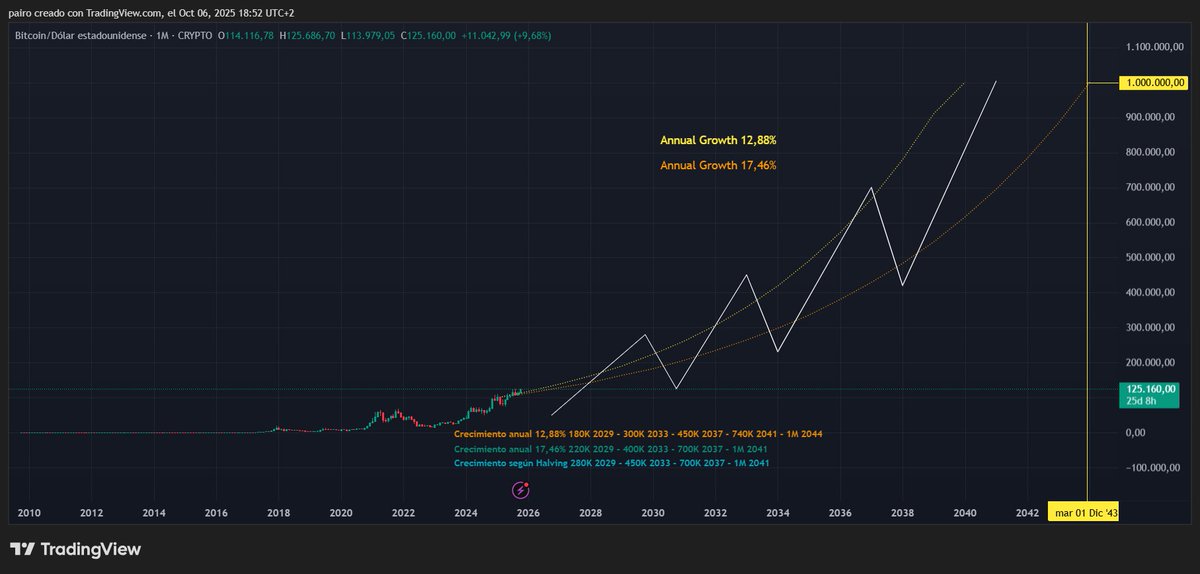Click the 2022 label on time axis
Screen dimensions: 1200x574
tap(403, 513)
